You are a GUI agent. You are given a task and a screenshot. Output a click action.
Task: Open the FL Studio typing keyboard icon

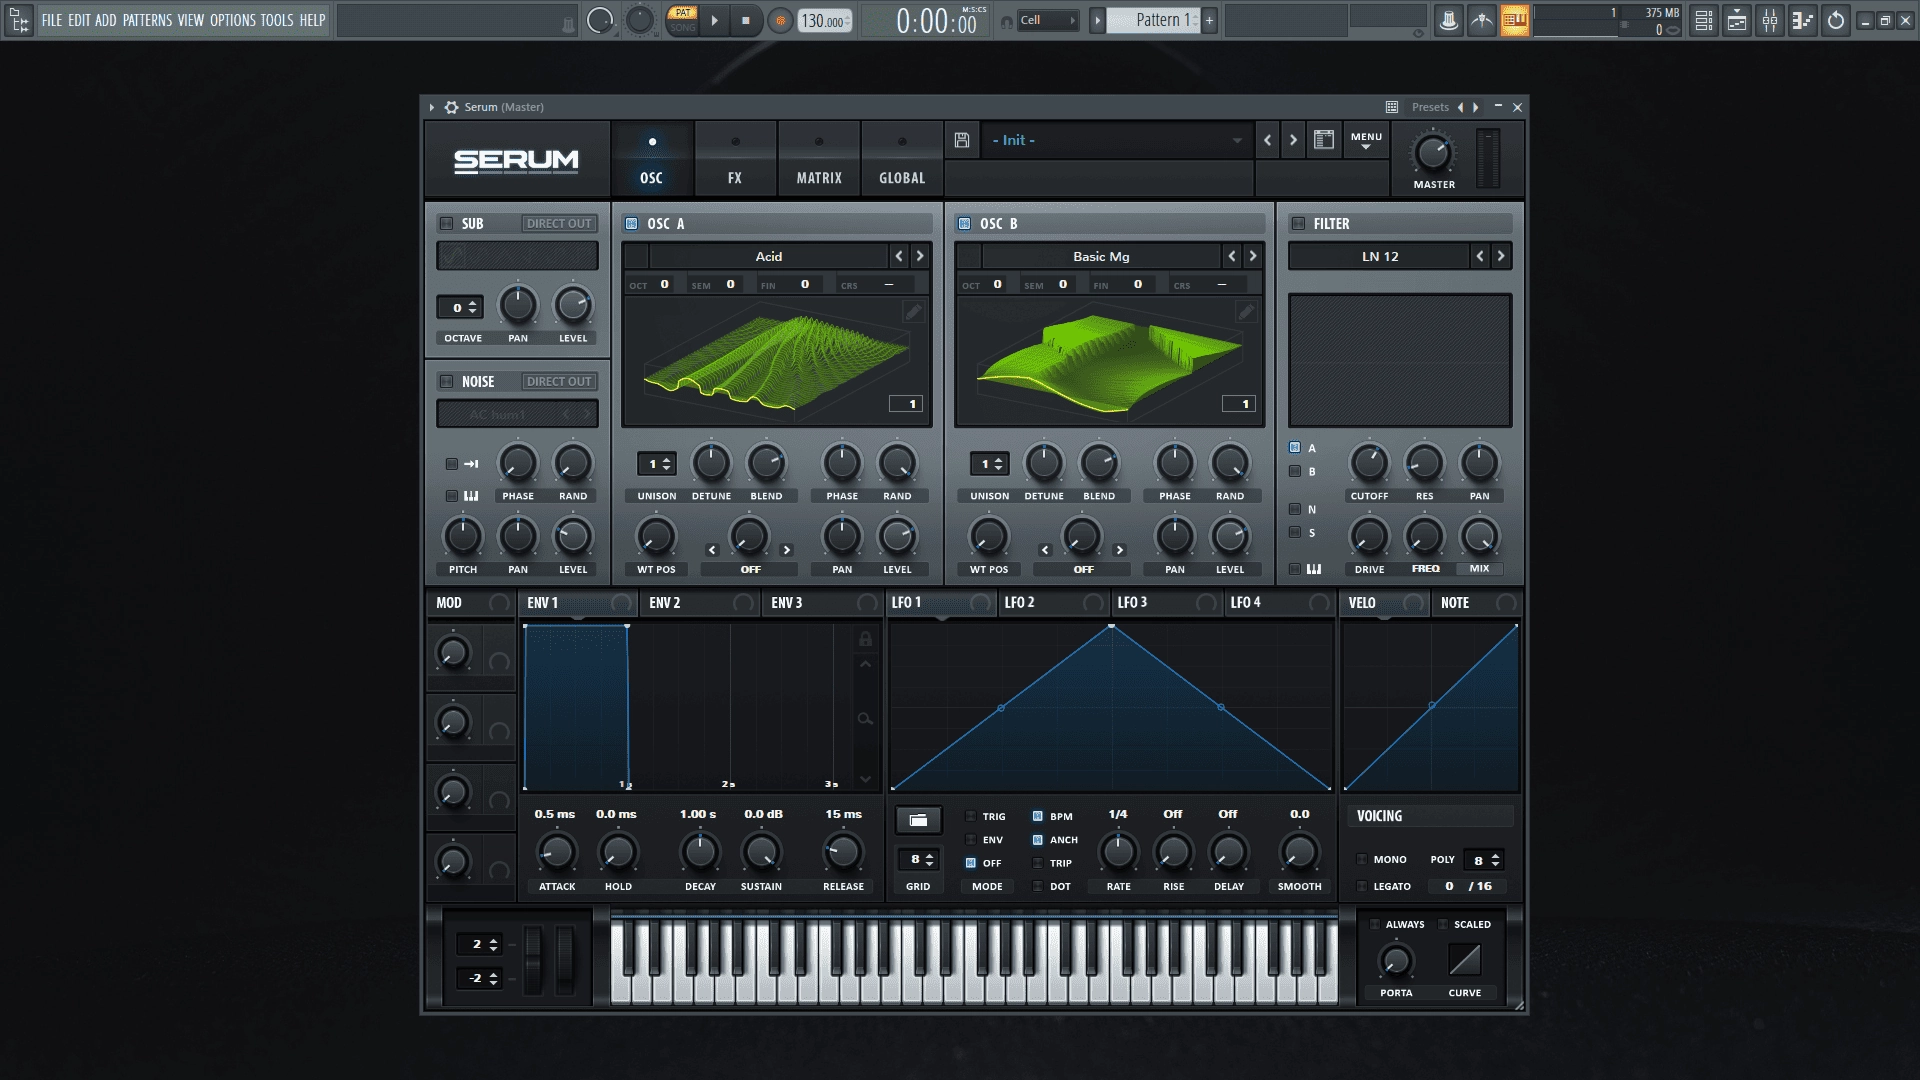pyautogui.click(x=1515, y=20)
